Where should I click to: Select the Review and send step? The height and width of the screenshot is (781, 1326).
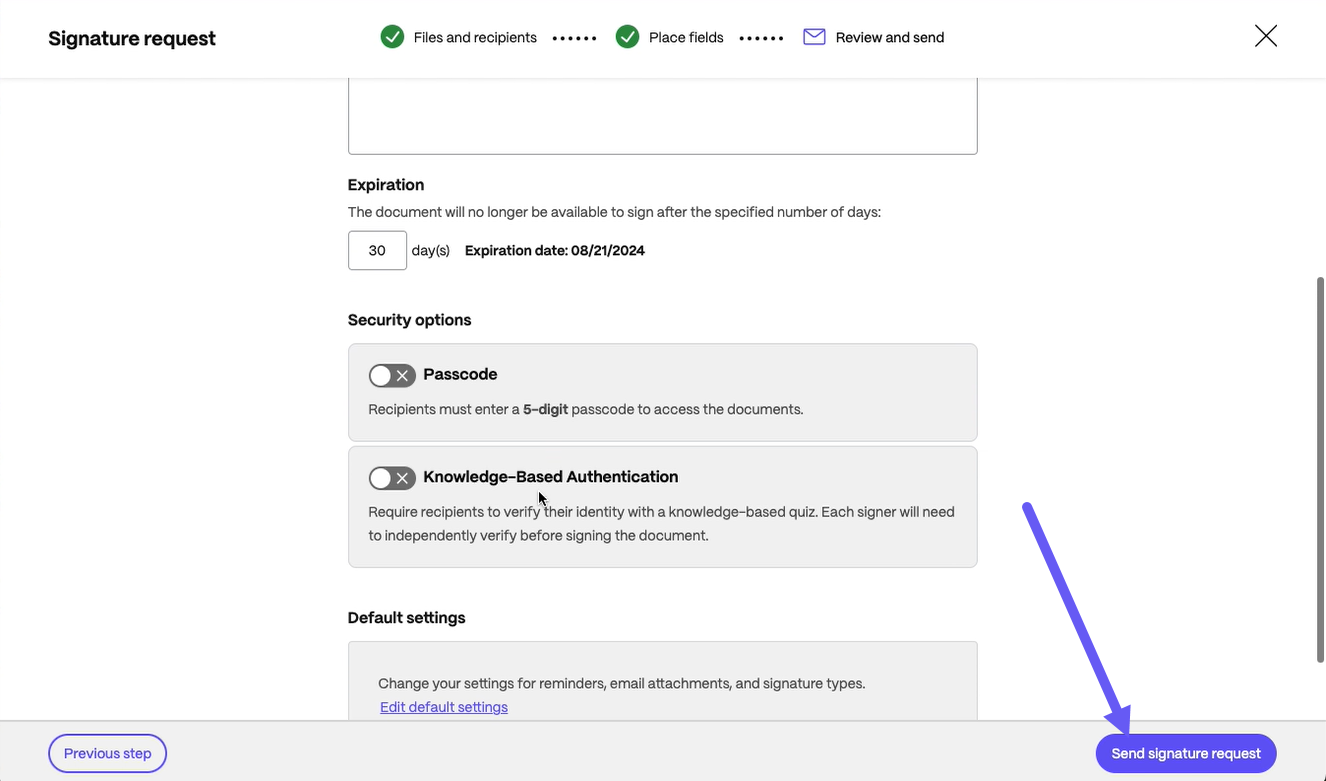pos(890,37)
